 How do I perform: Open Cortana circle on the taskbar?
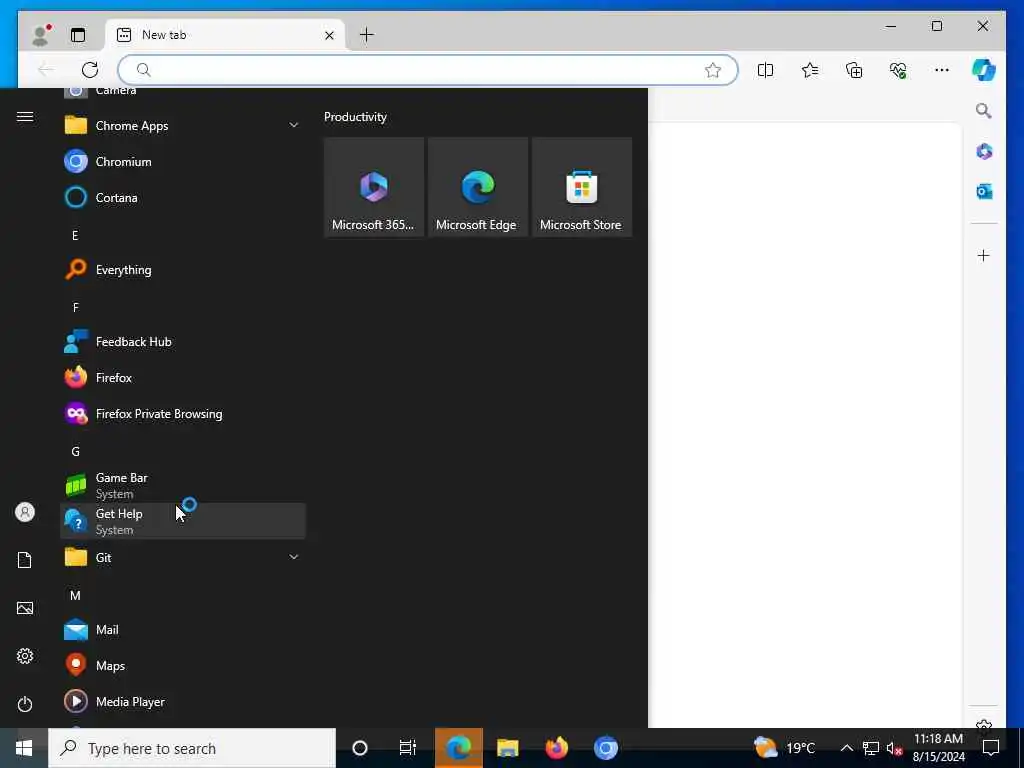(x=360, y=748)
